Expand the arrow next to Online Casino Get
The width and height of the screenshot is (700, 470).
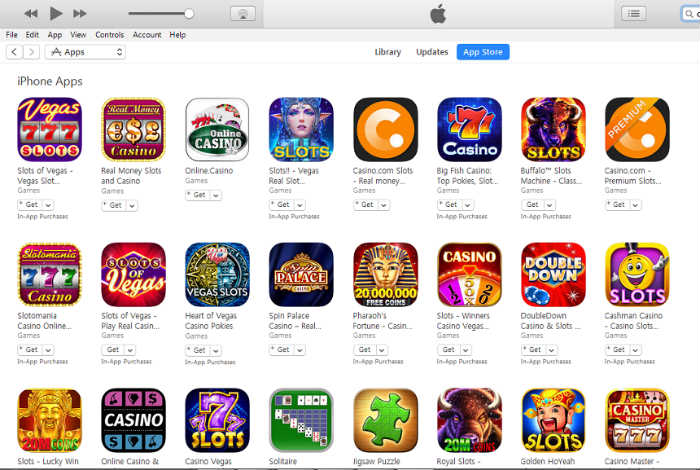pos(216,195)
